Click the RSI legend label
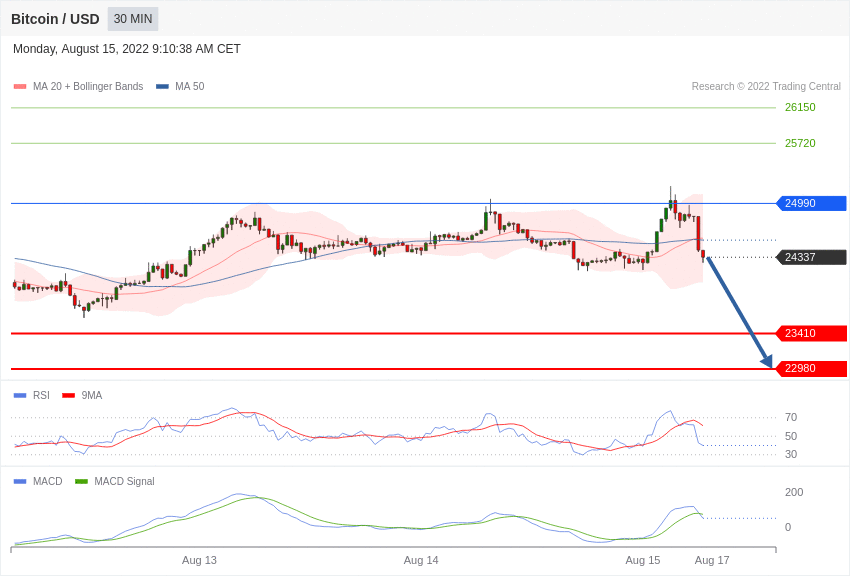 [41, 396]
